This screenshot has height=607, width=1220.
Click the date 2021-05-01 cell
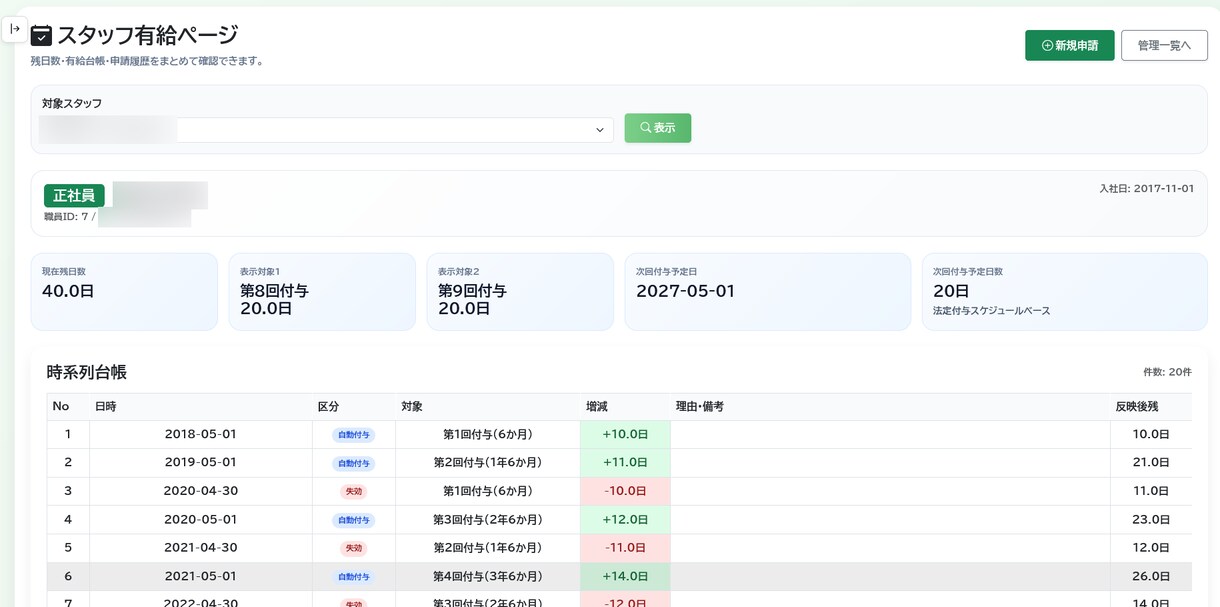coord(201,576)
